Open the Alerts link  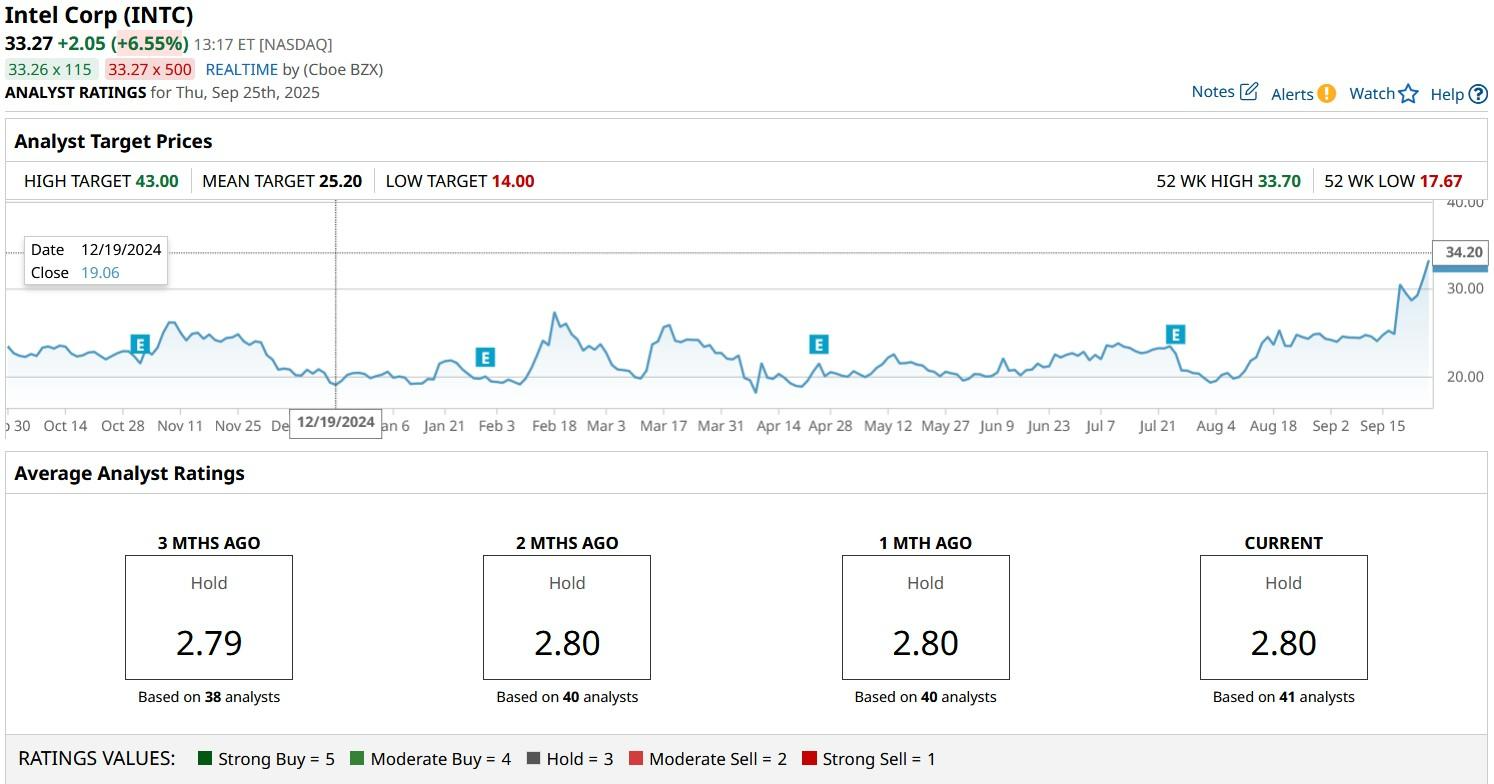pyautogui.click(x=1292, y=94)
